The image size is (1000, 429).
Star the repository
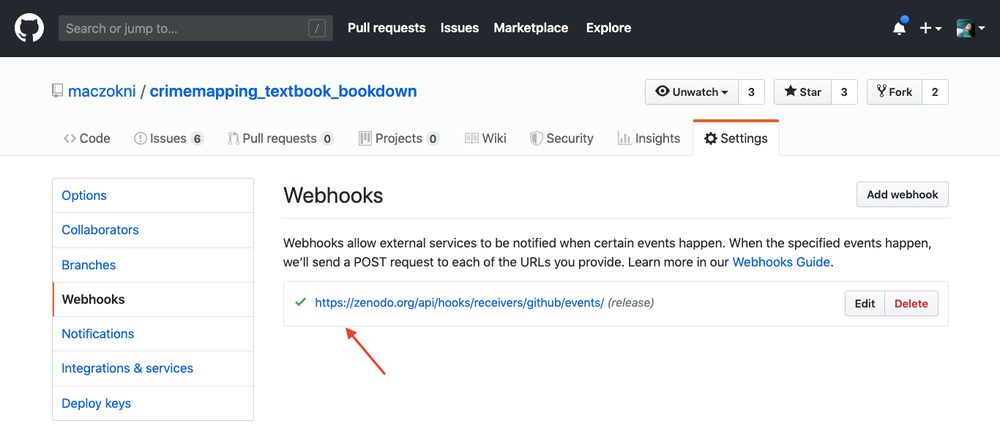[803, 92]
